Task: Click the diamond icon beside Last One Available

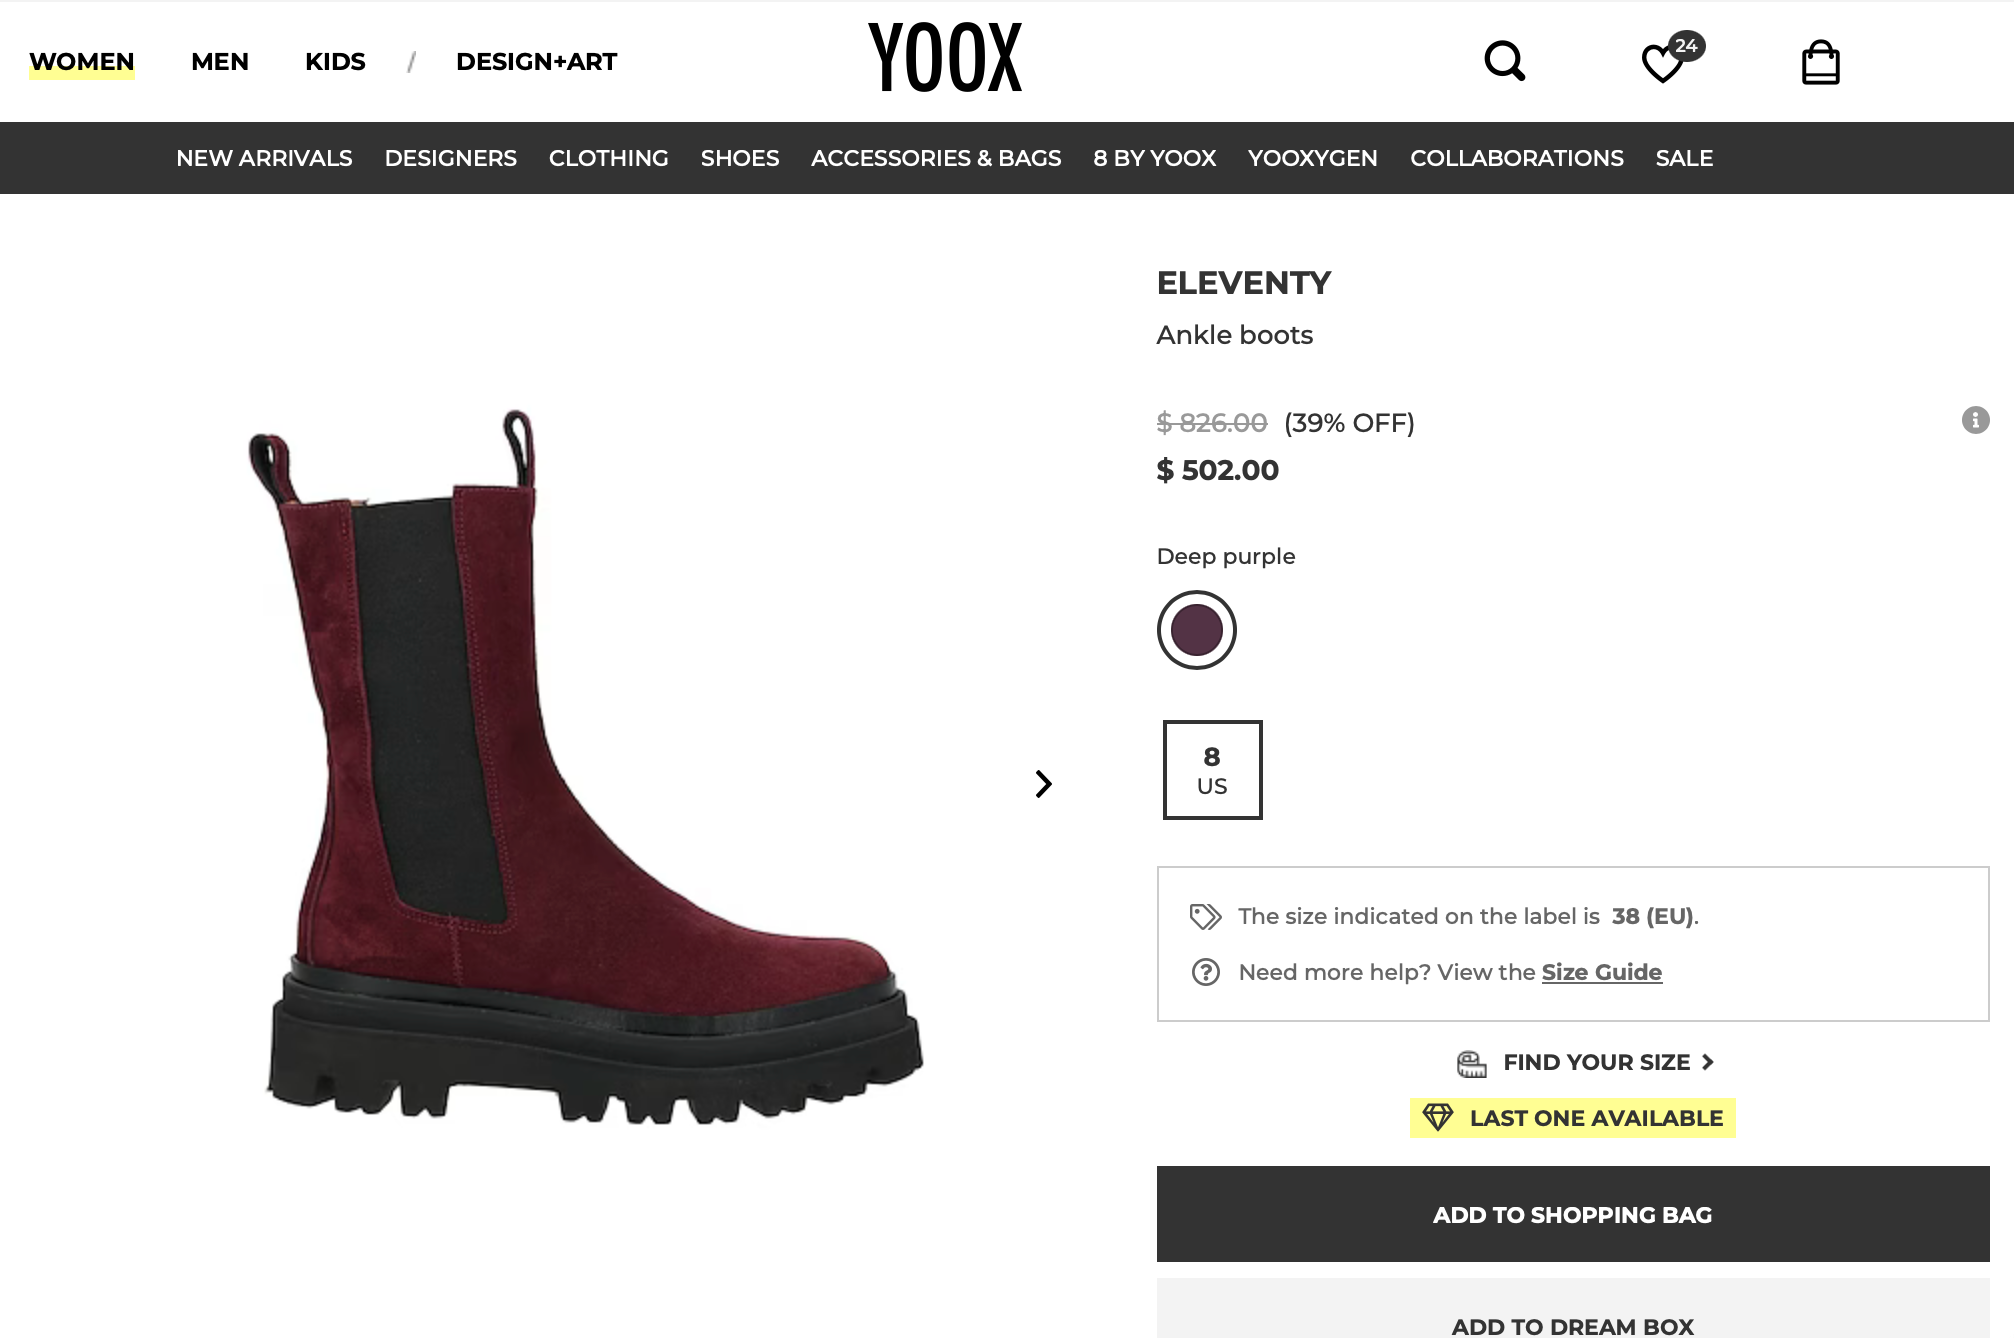Action: click(x=1438, y=1117)
